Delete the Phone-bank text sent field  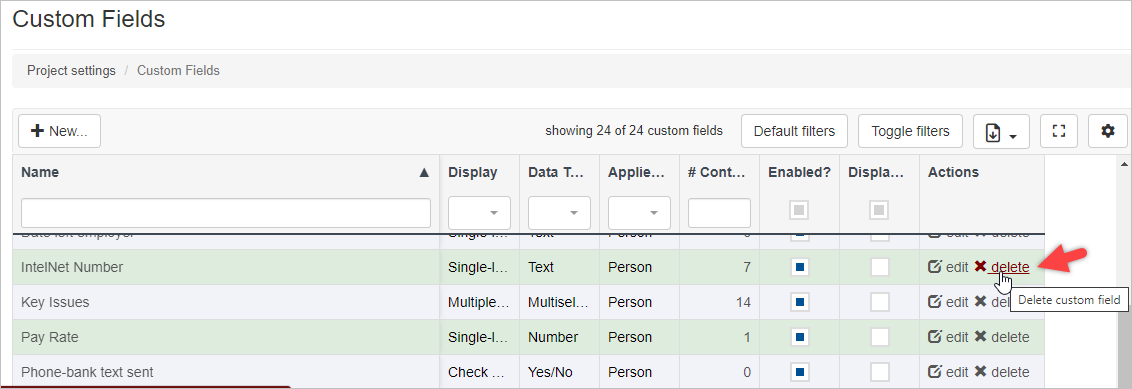tap(1002, 372)
